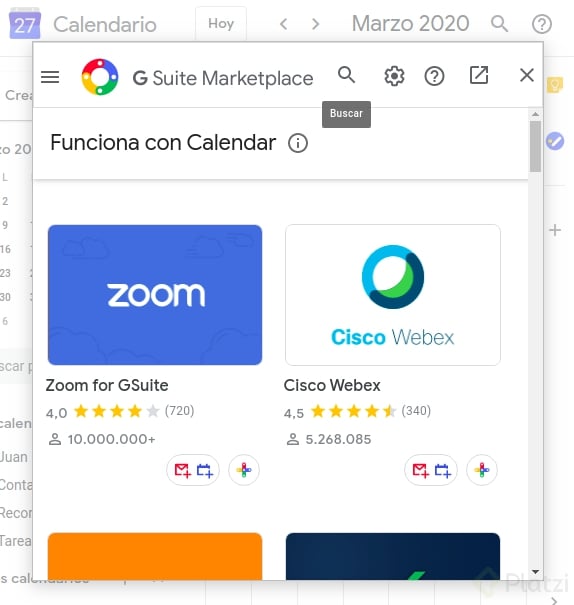Go to next month in Calendar
The height and width of the screenshot is (605, 574).
pos(316,24)
